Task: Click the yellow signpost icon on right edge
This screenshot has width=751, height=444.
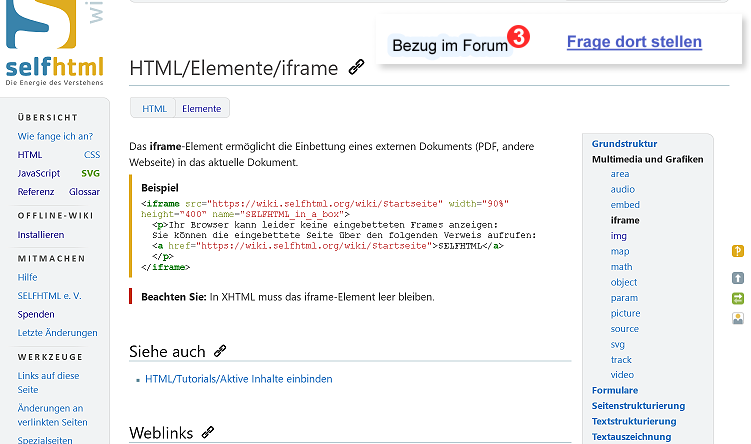Action: click(738, 251)
